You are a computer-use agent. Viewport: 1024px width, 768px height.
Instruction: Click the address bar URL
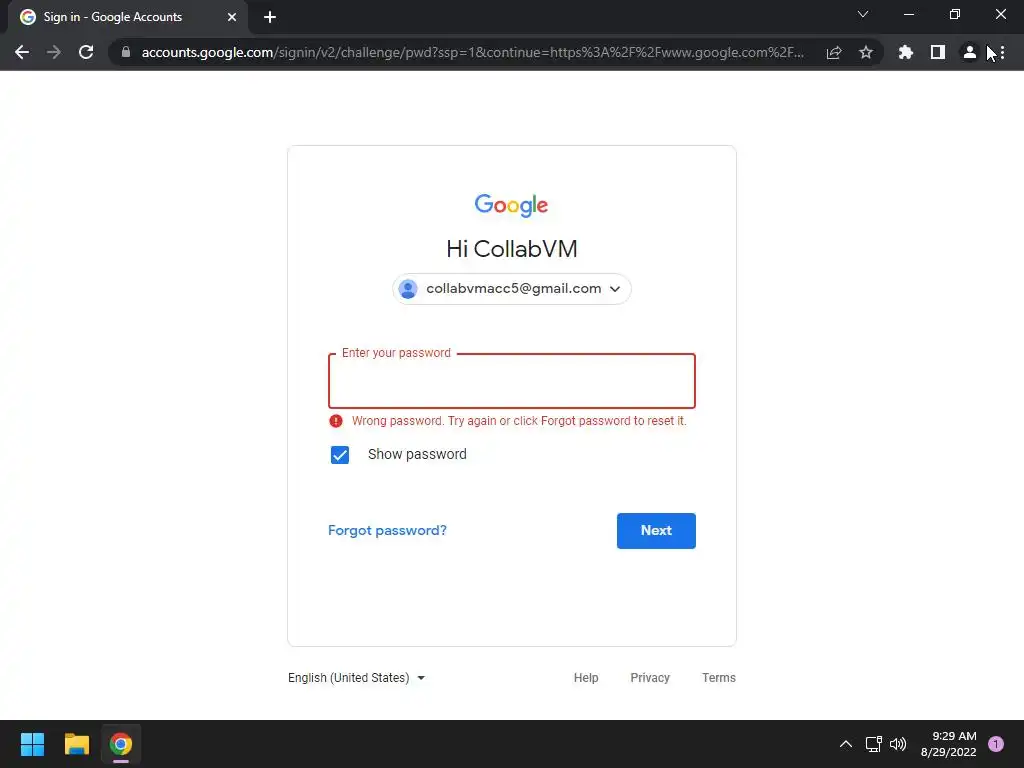472,52
